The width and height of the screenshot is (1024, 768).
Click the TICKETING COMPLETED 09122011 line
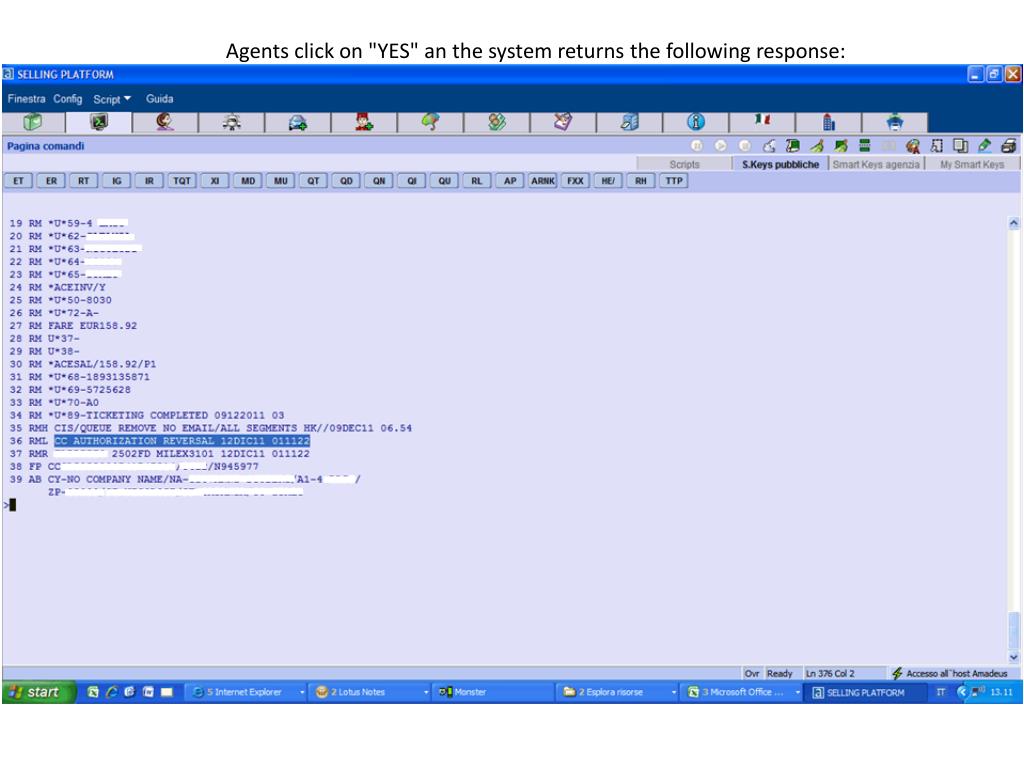click(147, 415)
